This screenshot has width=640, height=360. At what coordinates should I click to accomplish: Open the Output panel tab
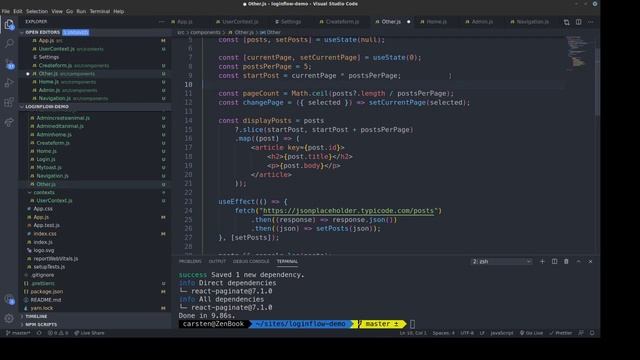(x=217, y=261)
